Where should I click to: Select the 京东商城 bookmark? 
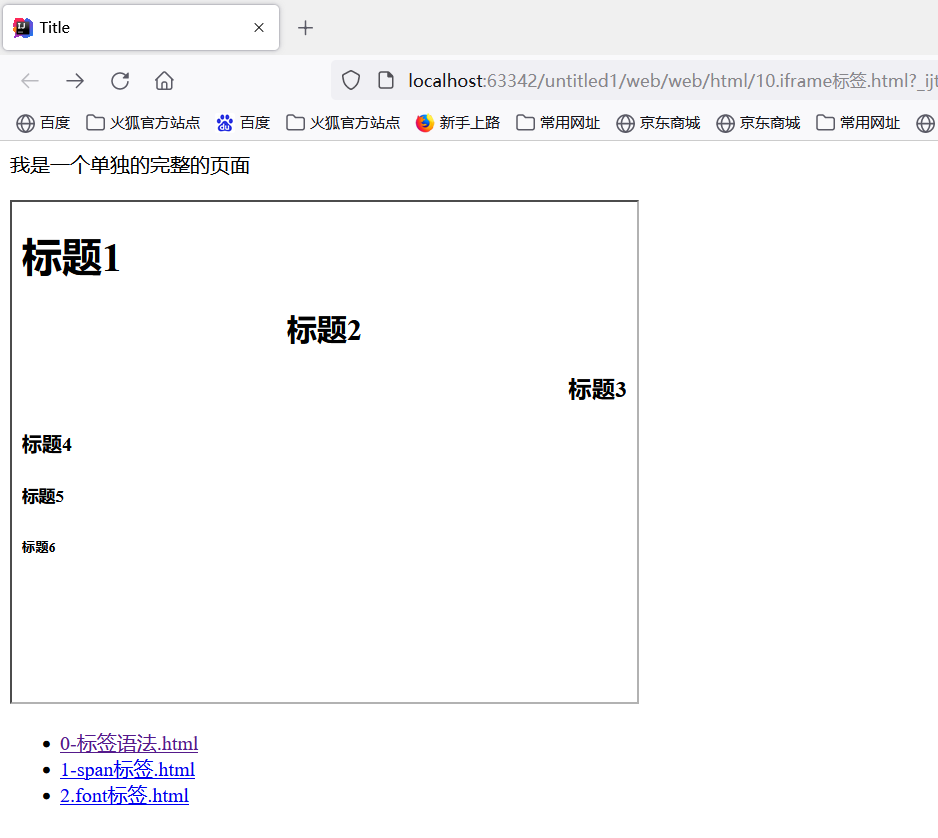(x=657, y=122)
